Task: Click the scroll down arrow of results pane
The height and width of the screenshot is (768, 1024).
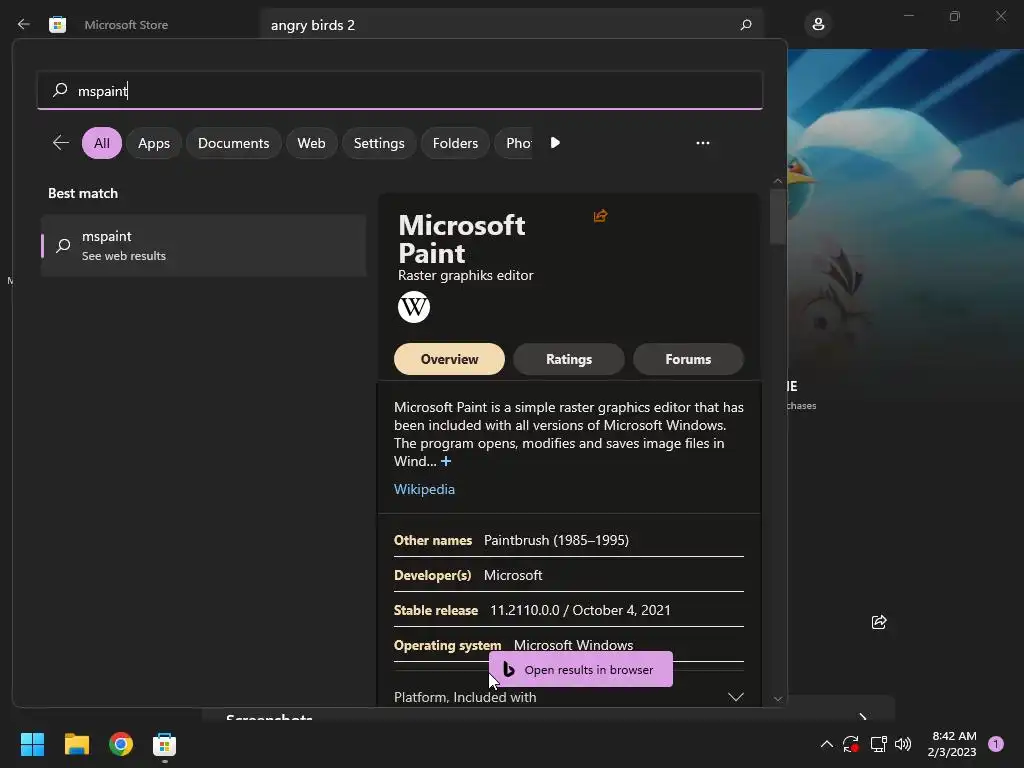Action: coord(777,698)
